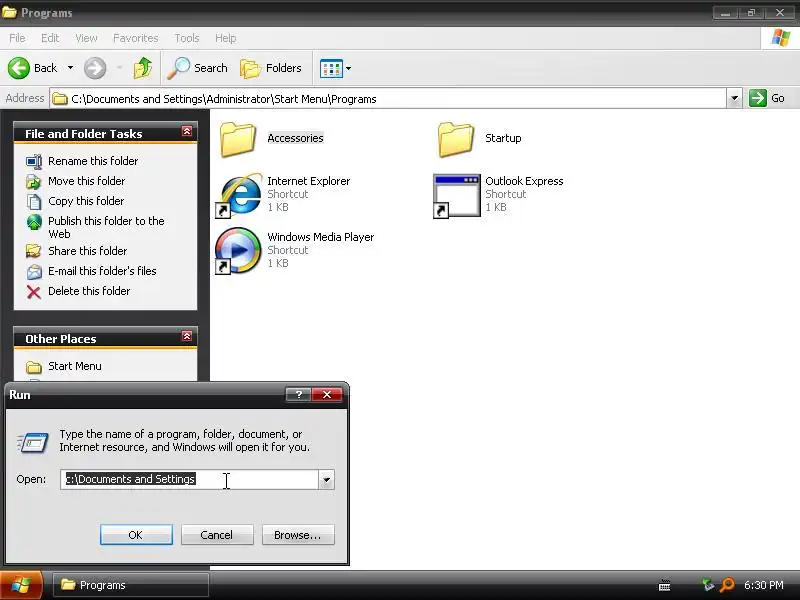Select the Startup folder icon

456,139
